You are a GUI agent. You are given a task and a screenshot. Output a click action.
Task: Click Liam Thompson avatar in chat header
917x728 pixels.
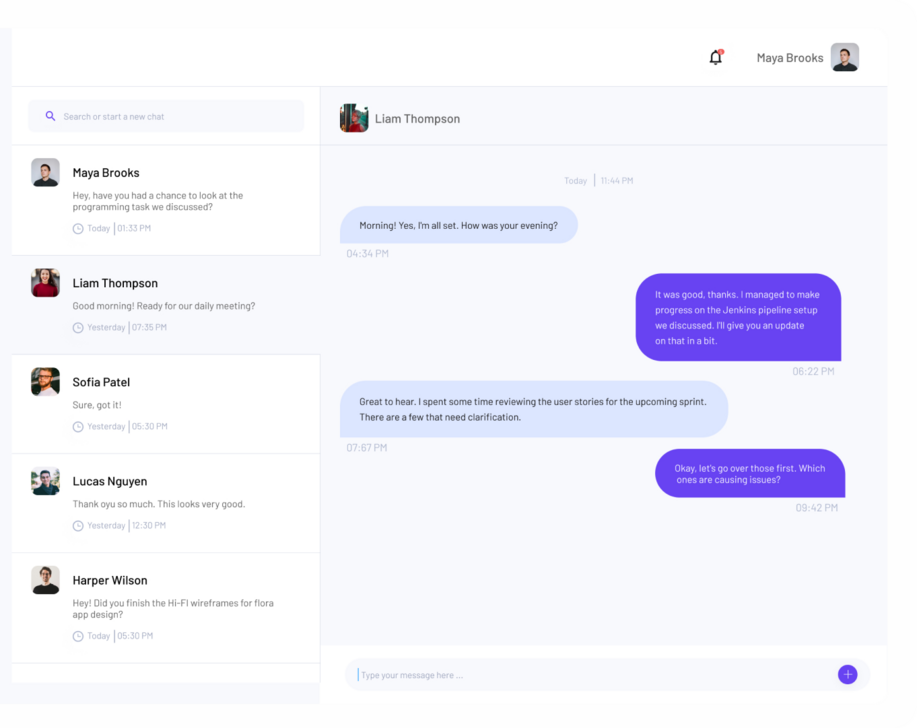(x=354, y=118)
